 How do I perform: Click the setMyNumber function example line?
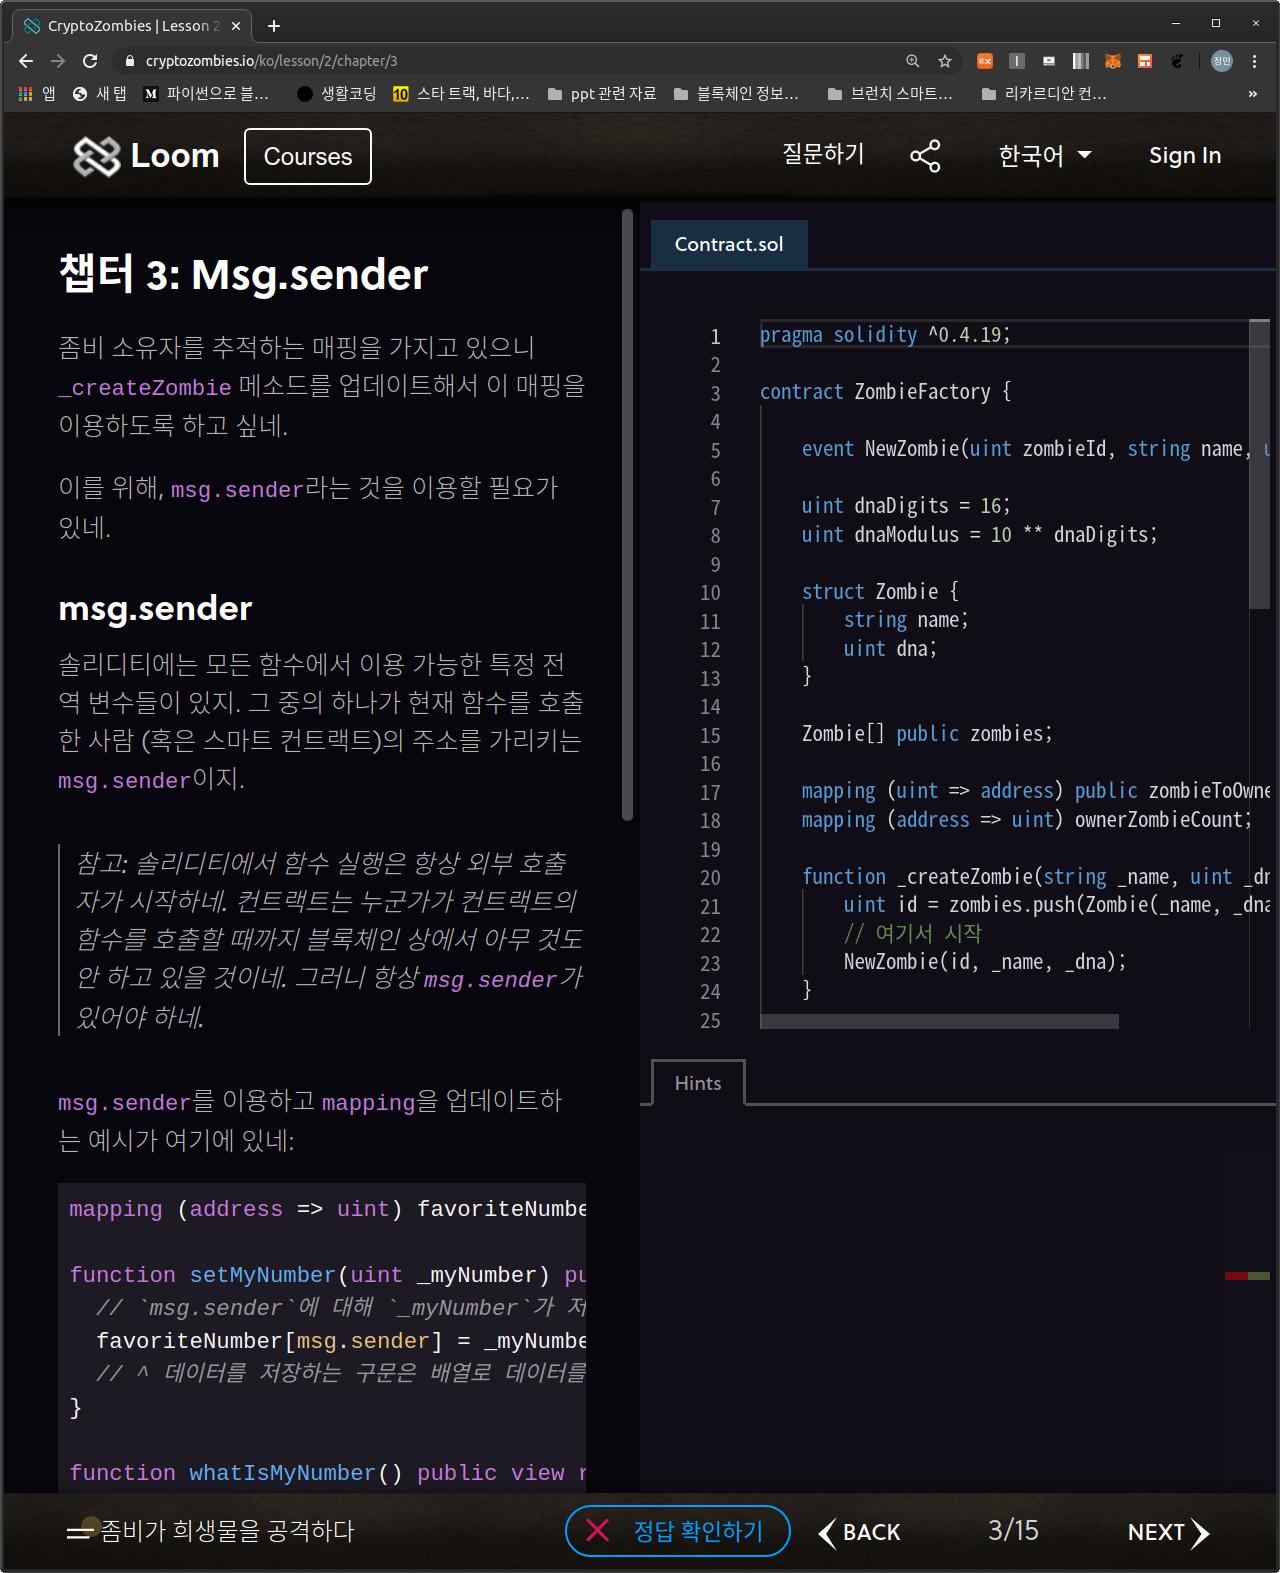click(328, 1275)
